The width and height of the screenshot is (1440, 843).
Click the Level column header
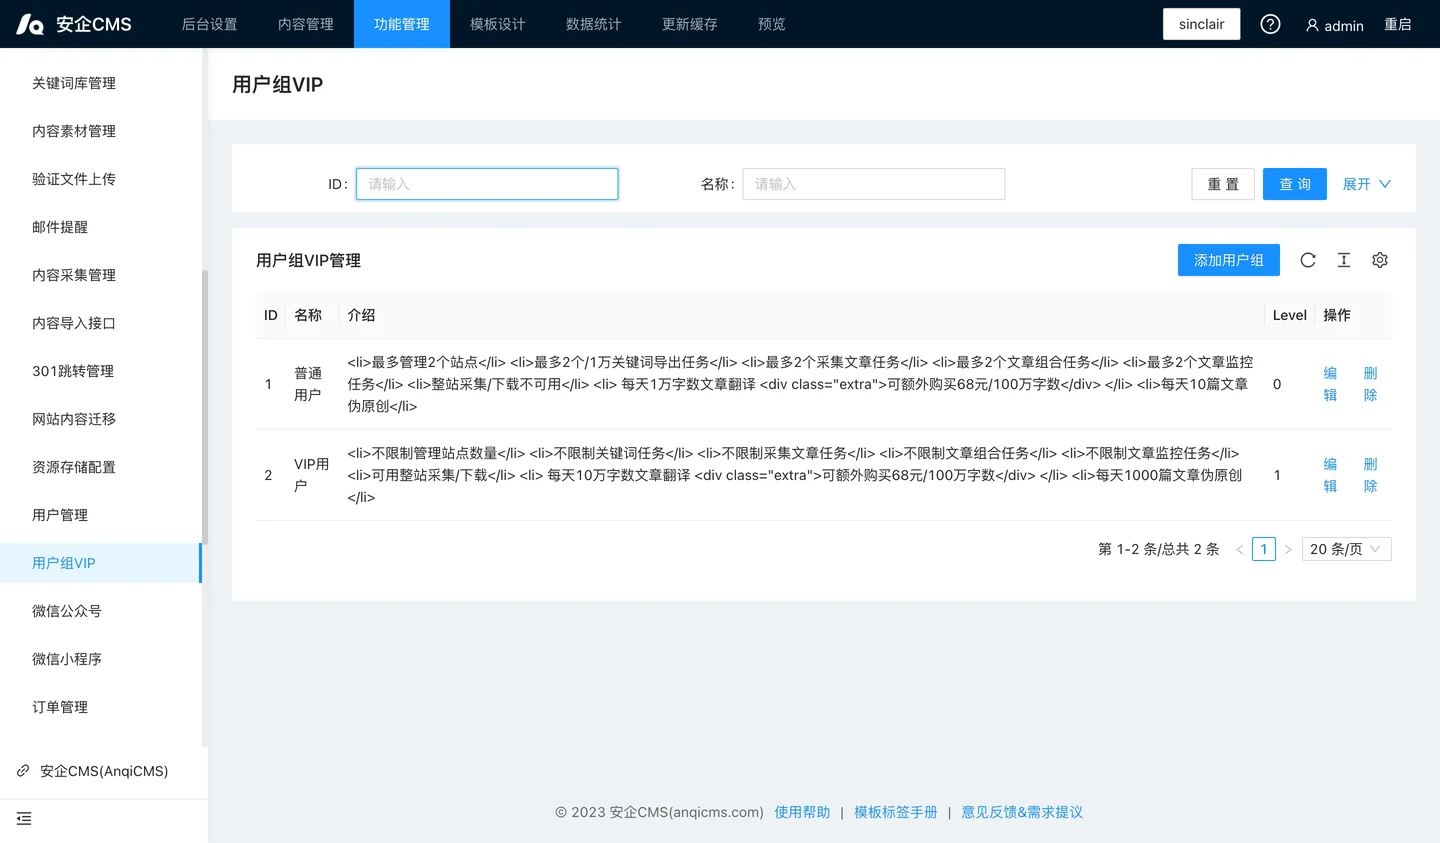pyautogui.click(x=1290, y=315)
